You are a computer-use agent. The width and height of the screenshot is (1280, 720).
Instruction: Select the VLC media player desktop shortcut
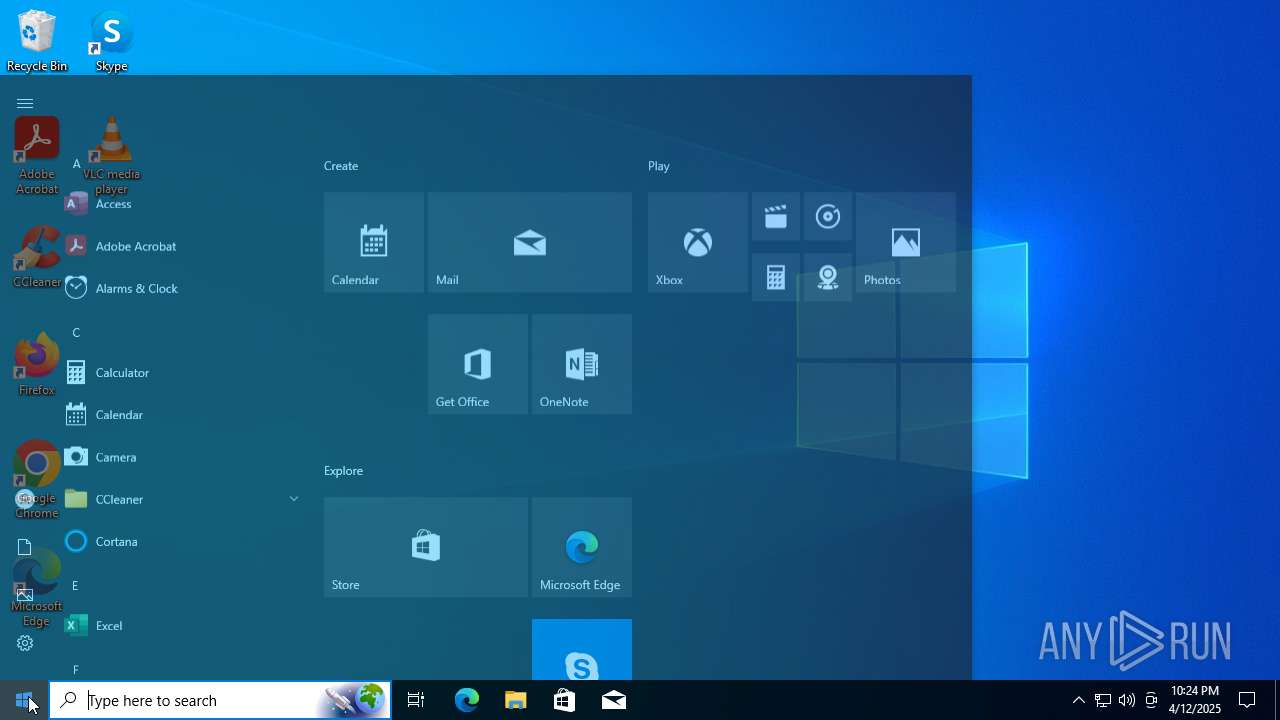[111, 156]
